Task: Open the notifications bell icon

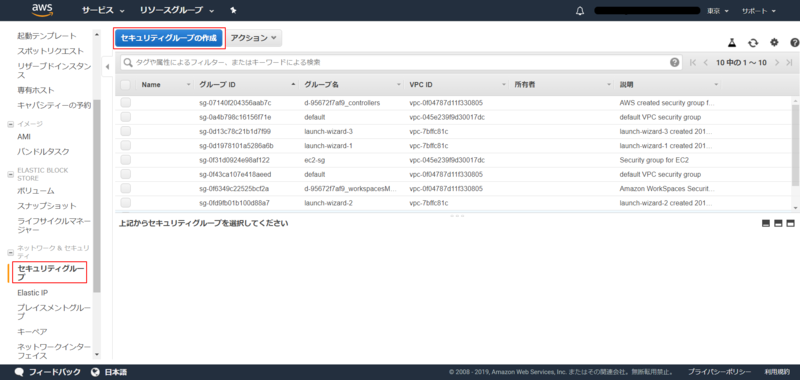Action: tap(579, 11)
